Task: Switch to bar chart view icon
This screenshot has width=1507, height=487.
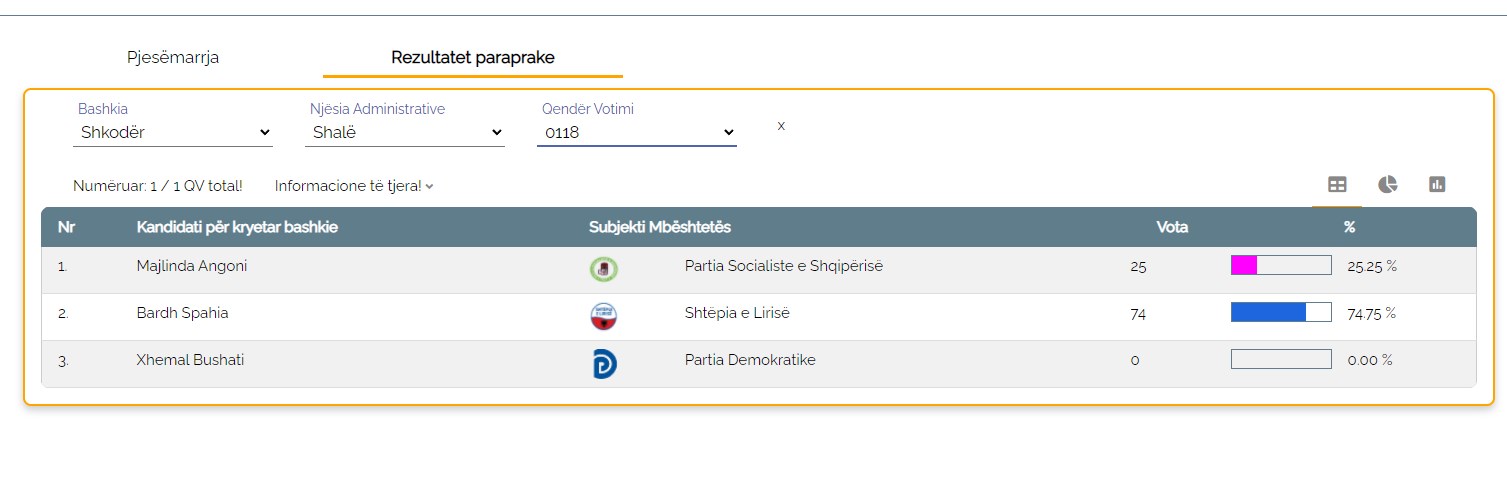Action: point(1437,184)
